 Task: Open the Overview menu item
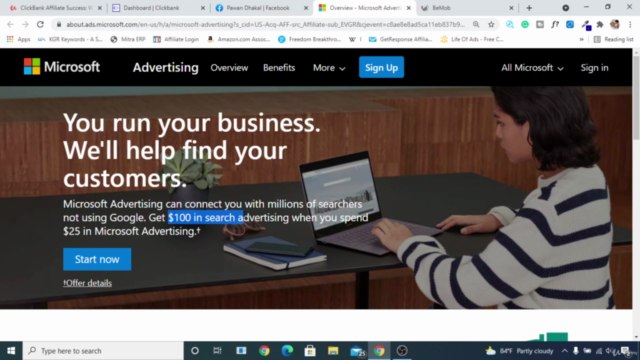229,68
